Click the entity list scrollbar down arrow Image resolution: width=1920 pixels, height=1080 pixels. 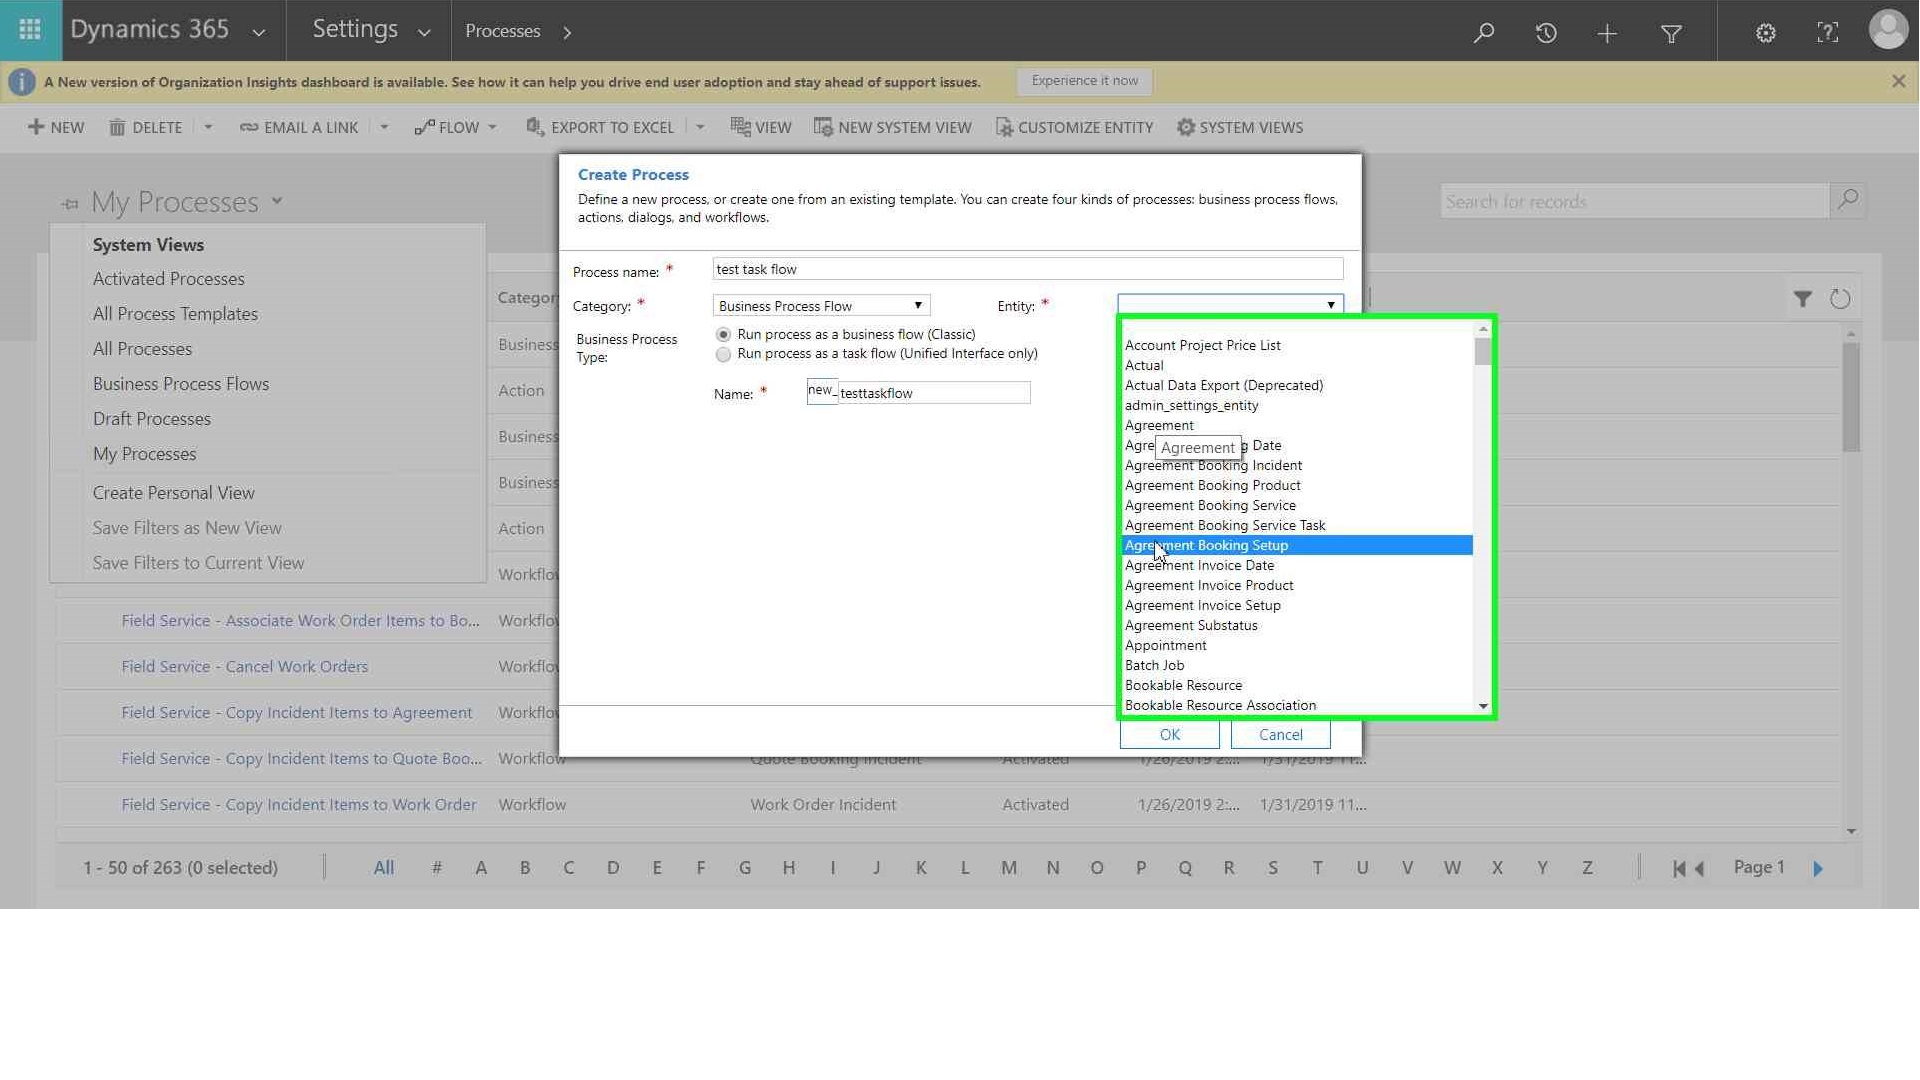1483,706
